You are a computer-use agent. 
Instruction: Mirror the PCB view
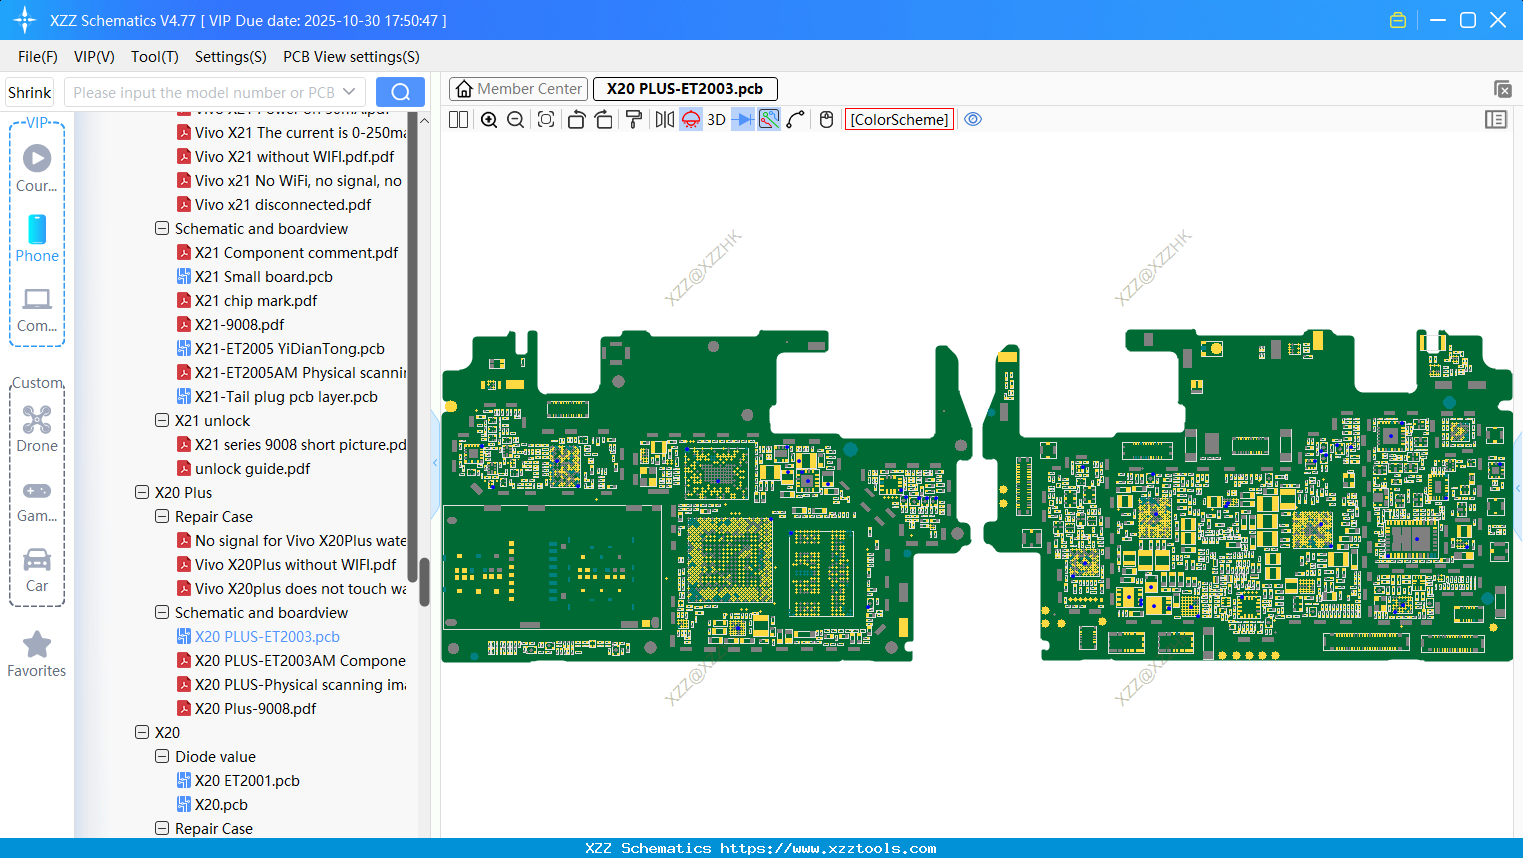click(664, 120)
